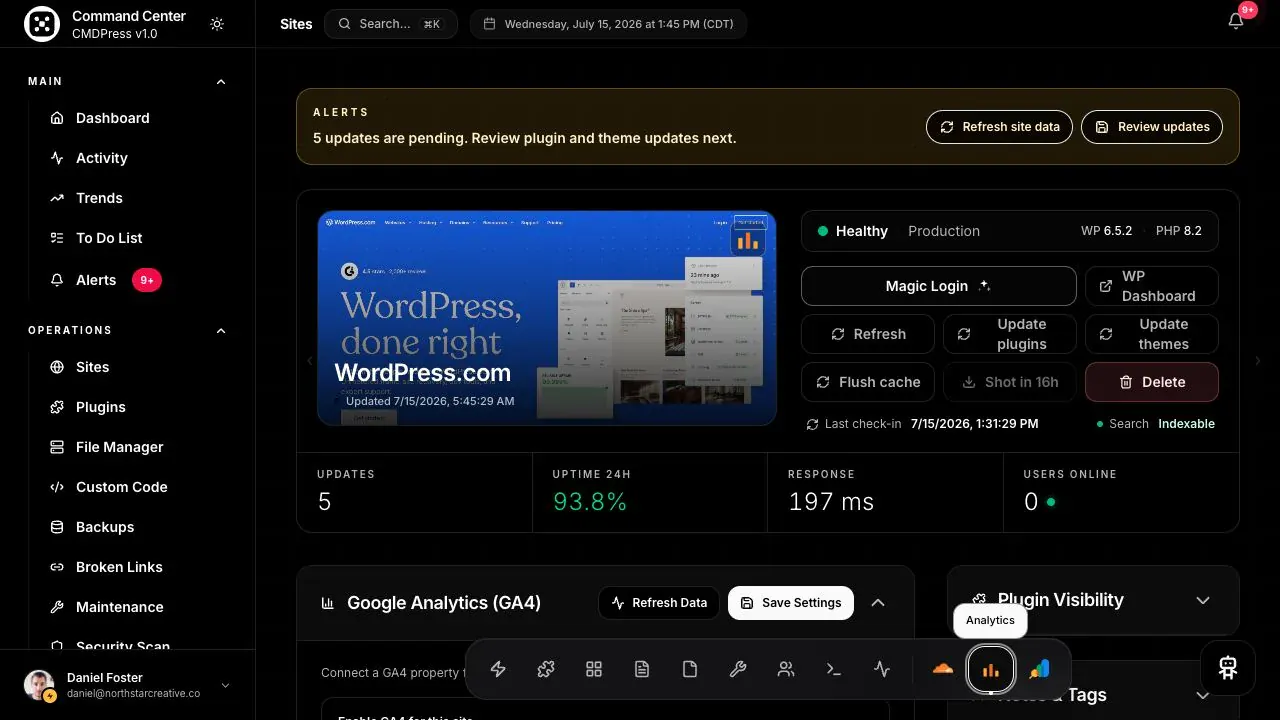1280x720 pixels.
Task: Click the Indexable search status
Action: point(1187,424)
